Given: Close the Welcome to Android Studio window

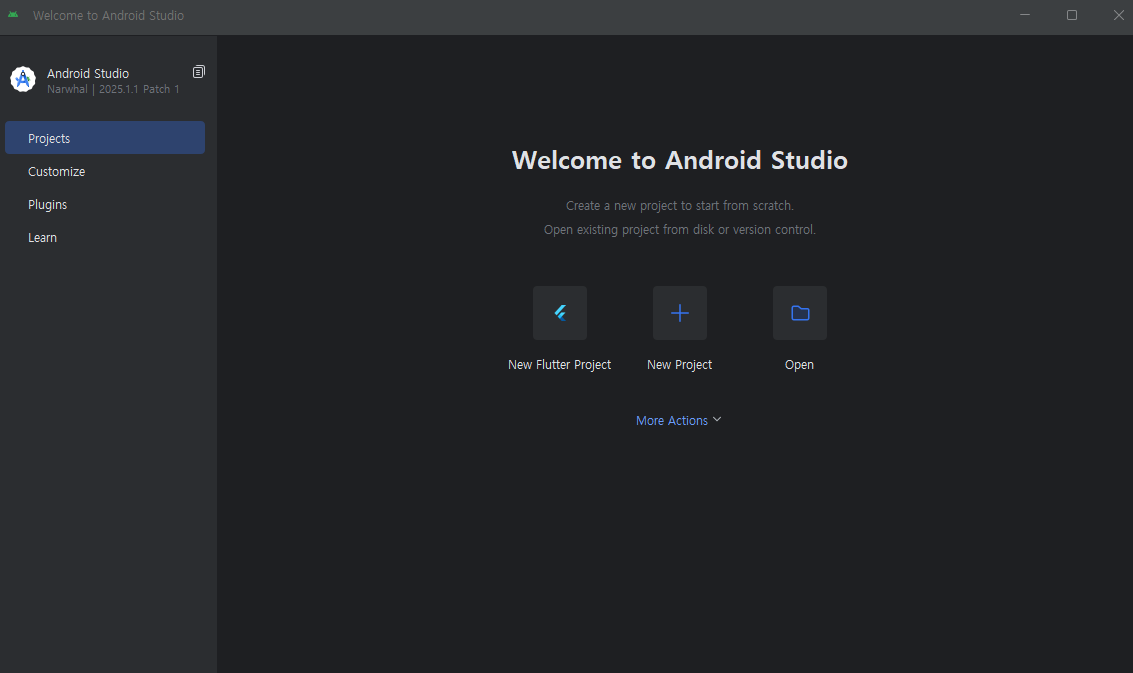Looking at the screenshot, I should (1119, 15).
